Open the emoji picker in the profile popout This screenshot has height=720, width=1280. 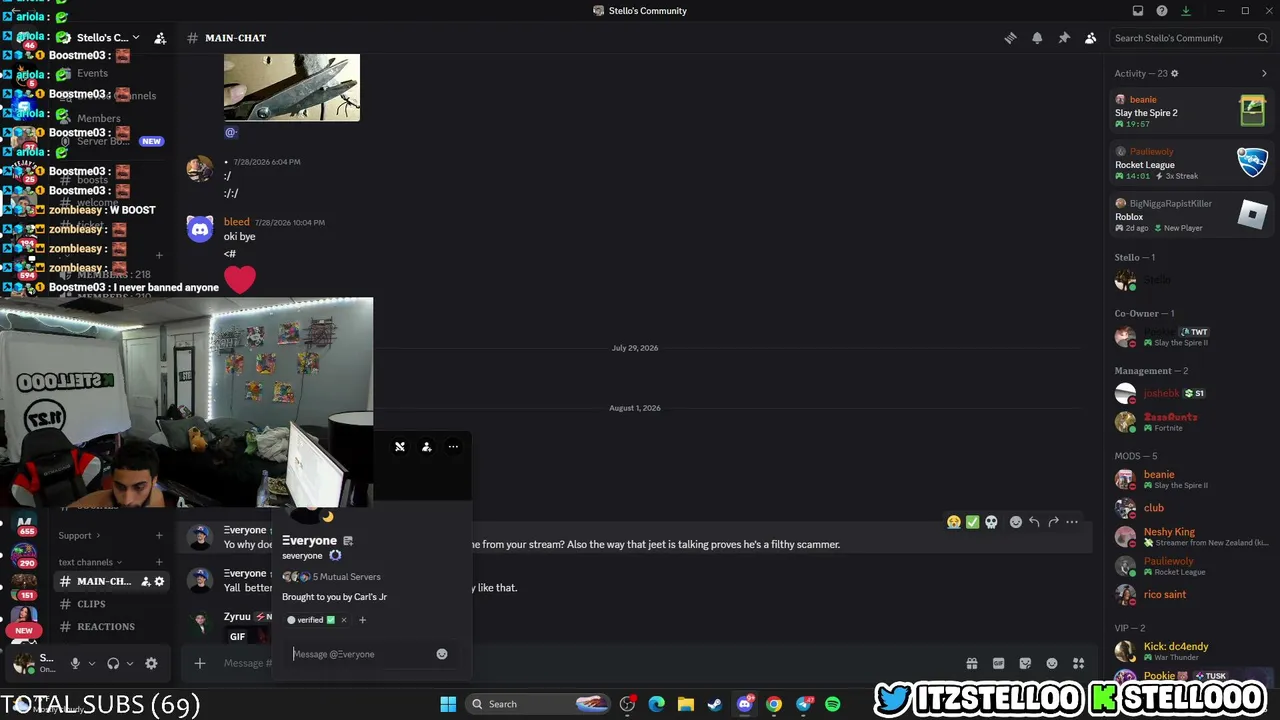click(441, 654)
